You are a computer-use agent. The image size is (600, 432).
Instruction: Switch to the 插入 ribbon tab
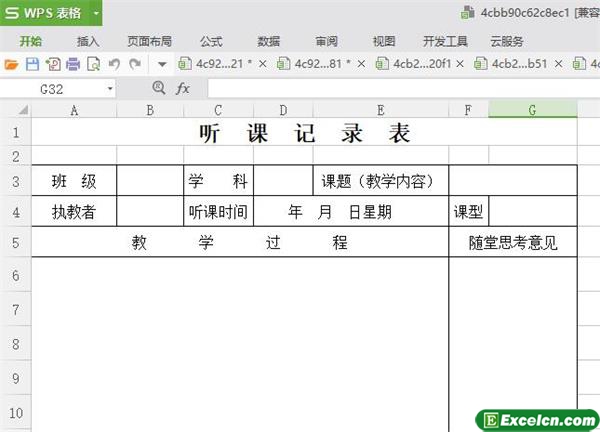pyautogui.click(x=88, y=41)
